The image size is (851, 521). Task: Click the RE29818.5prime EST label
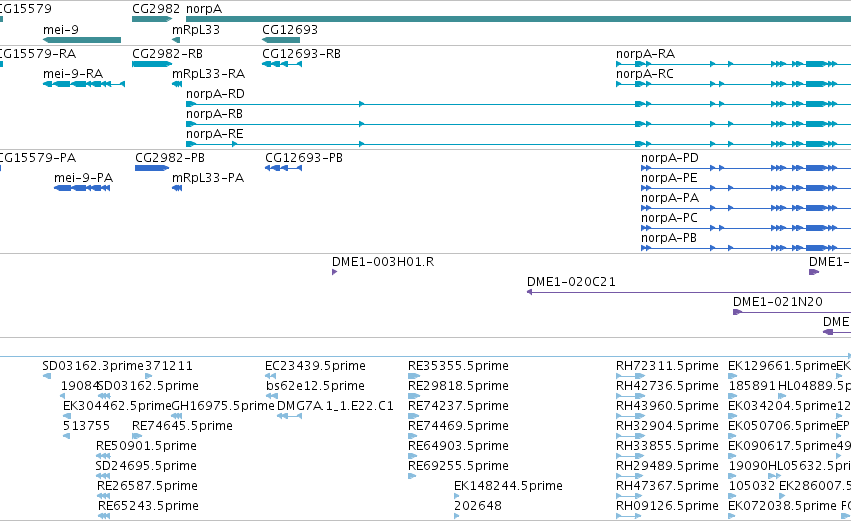pos(459,386)
